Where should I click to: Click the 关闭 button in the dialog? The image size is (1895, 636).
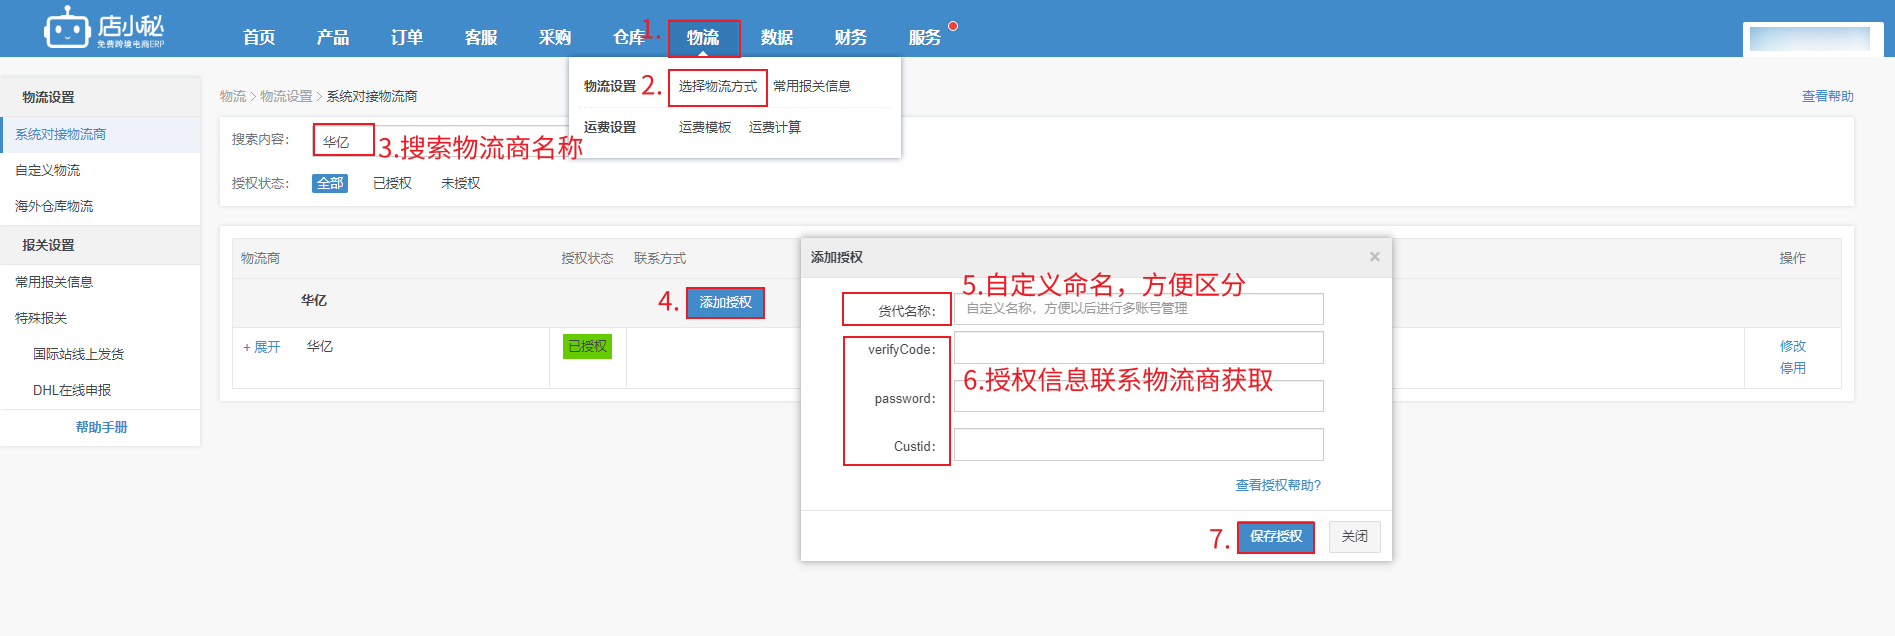coord(1355,537)
